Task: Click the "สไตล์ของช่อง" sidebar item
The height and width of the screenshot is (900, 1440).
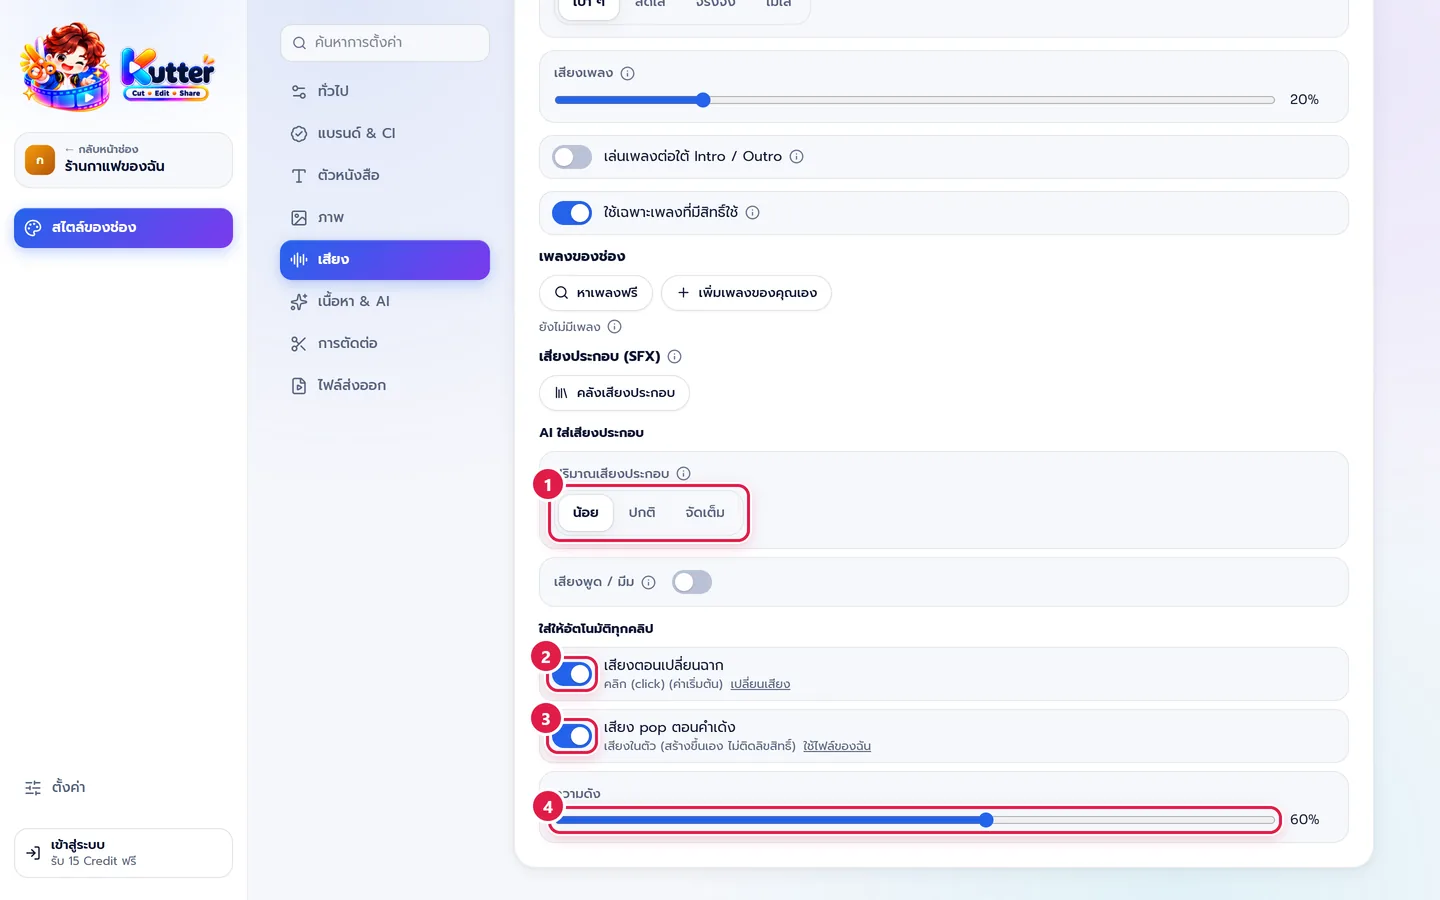Action: tap(123, 227)
